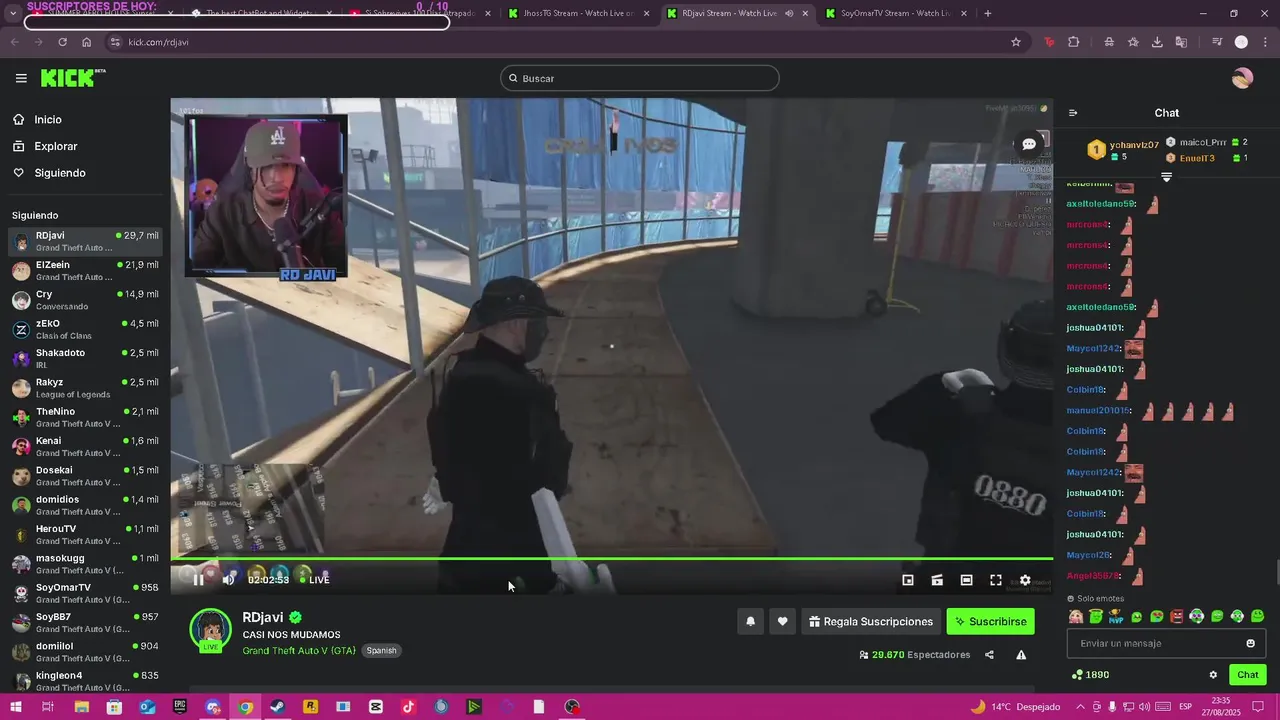The image size is (1280, 720).
Task: Pause the stream video
Action: coord(198,580)
